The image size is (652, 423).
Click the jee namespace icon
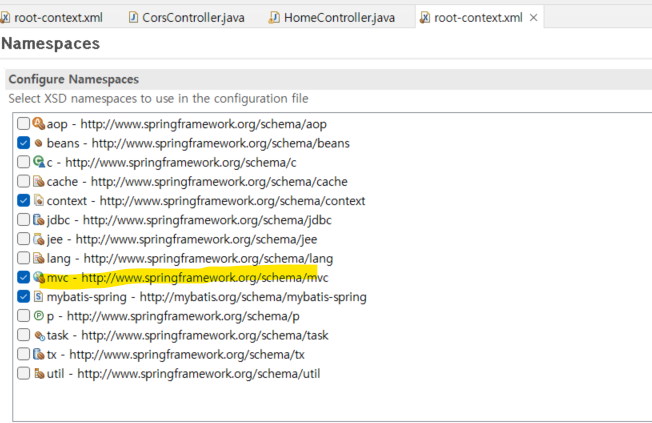(x=39, y=239)
